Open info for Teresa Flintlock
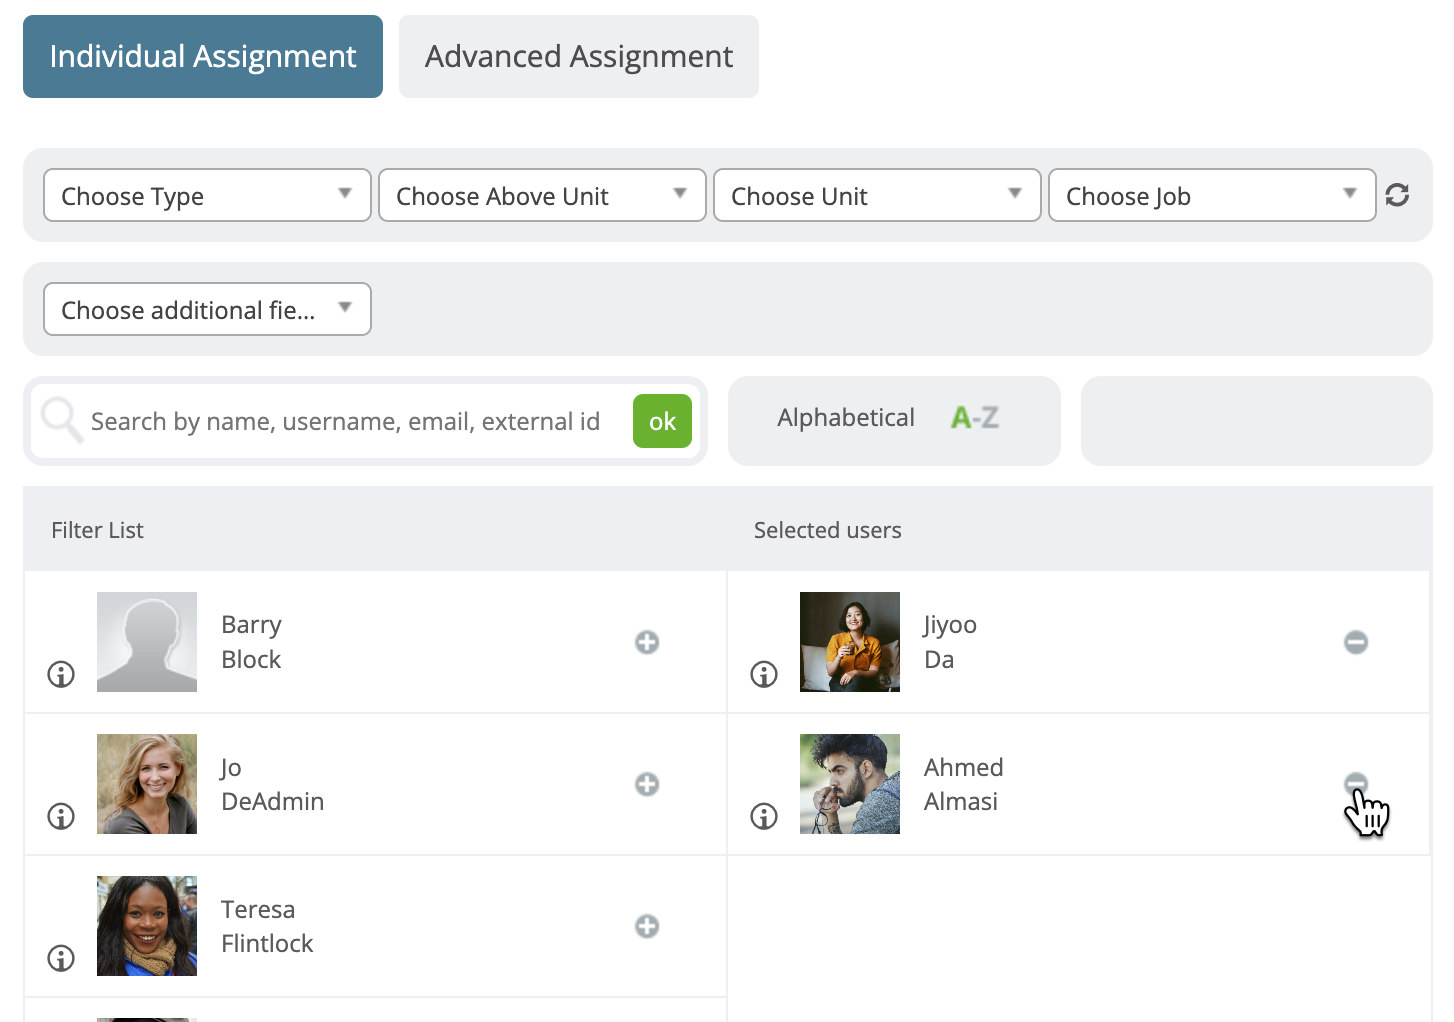The height and width of the screenshot is (1022, 1454). coord(60,958)
